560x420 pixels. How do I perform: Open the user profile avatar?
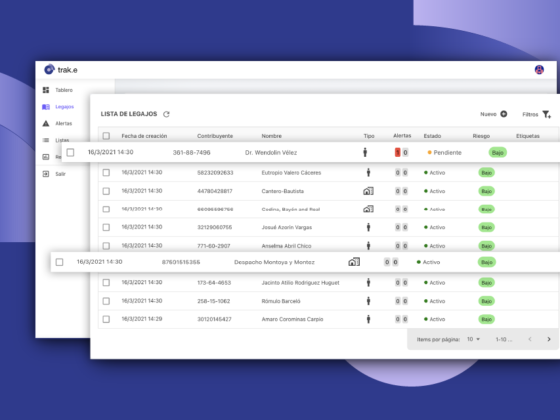(x=539, y=70)
